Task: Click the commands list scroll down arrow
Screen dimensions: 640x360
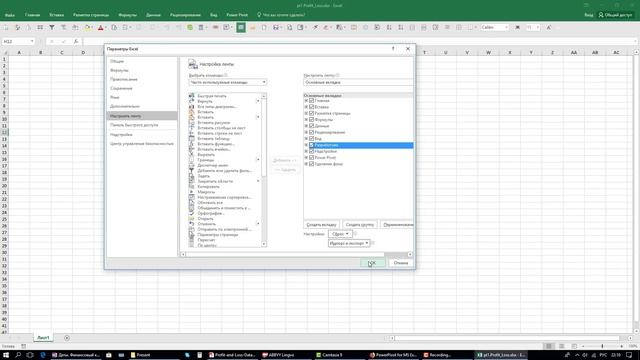Action: 264,244
